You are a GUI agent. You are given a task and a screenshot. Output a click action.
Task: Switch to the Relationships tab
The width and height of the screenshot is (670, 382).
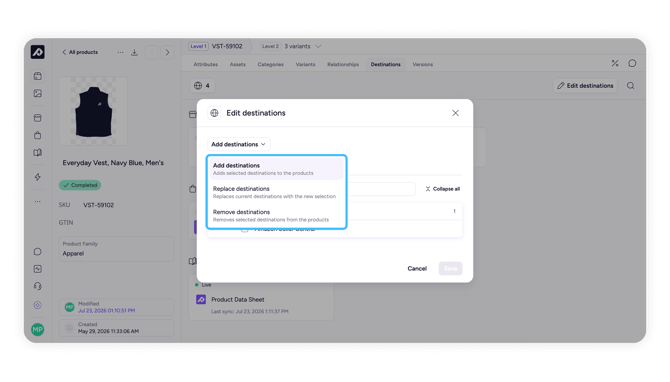click(x=343, y=64)
